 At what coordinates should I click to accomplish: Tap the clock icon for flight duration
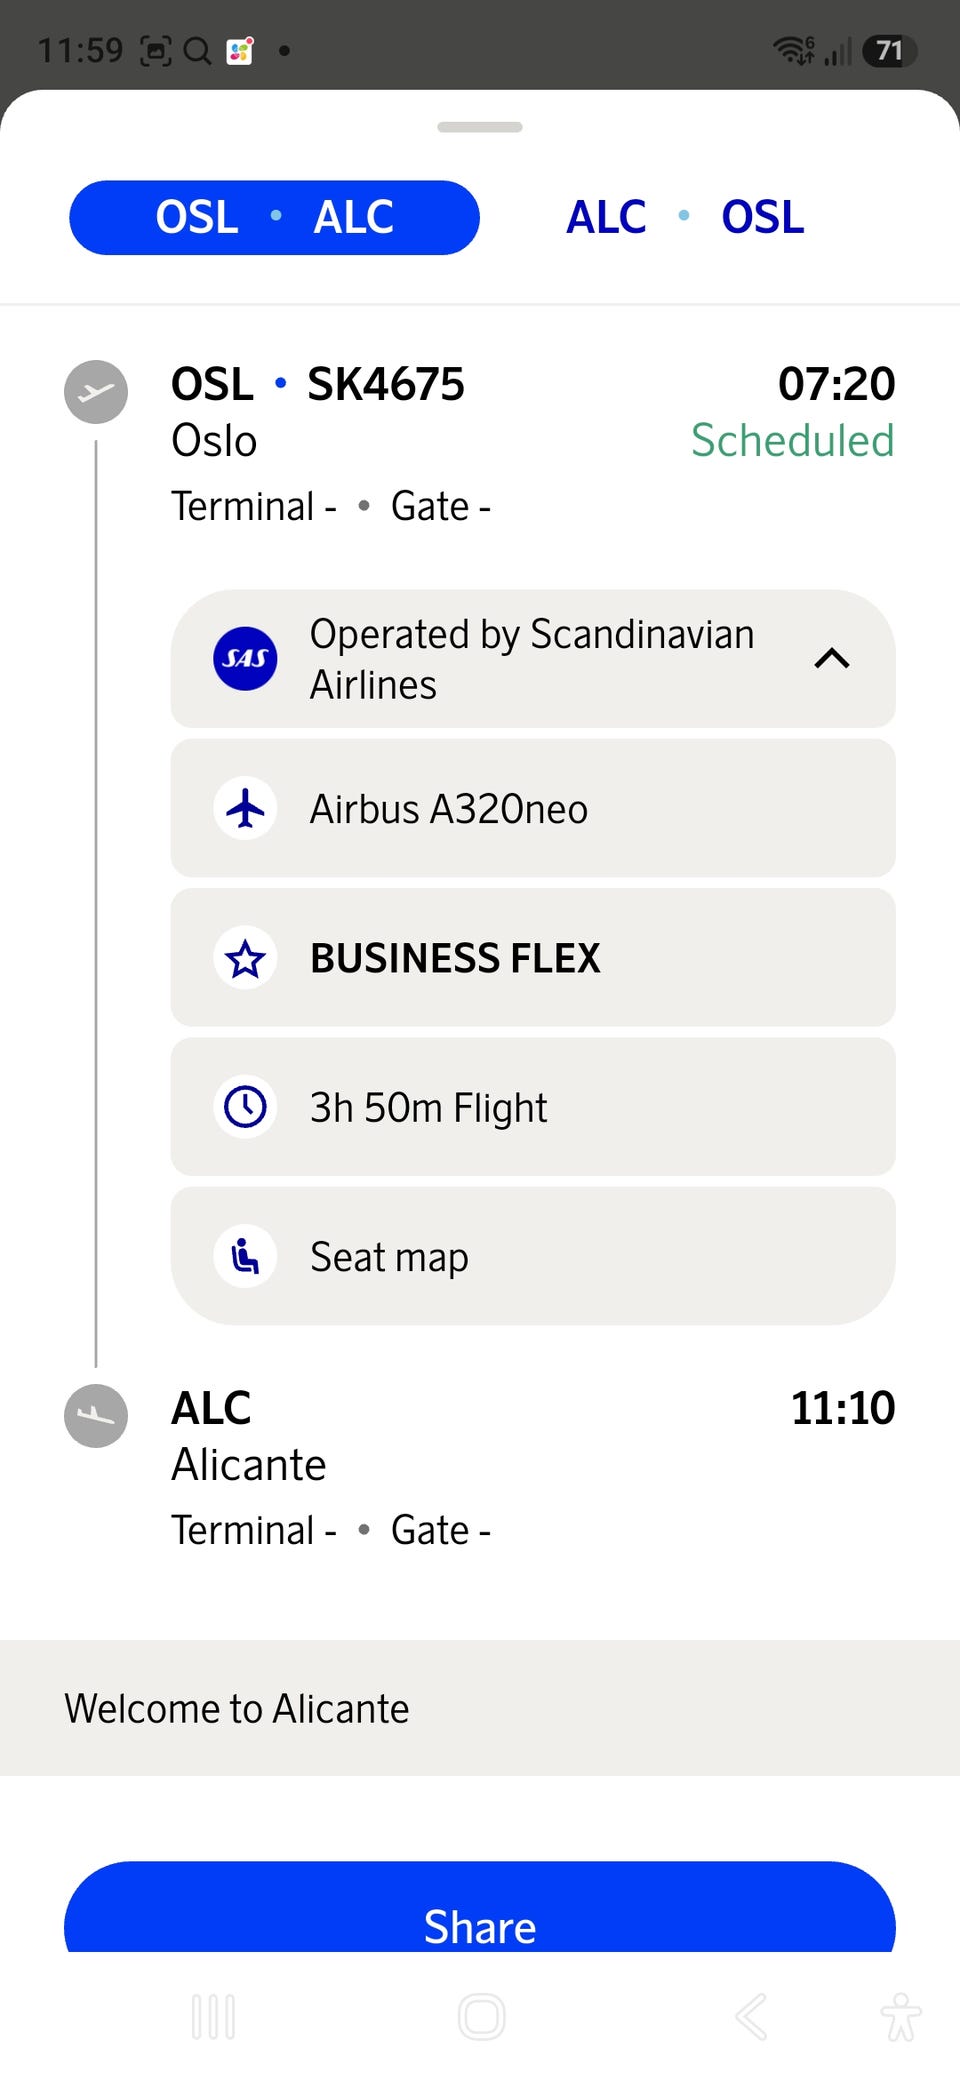(245, 1107)
